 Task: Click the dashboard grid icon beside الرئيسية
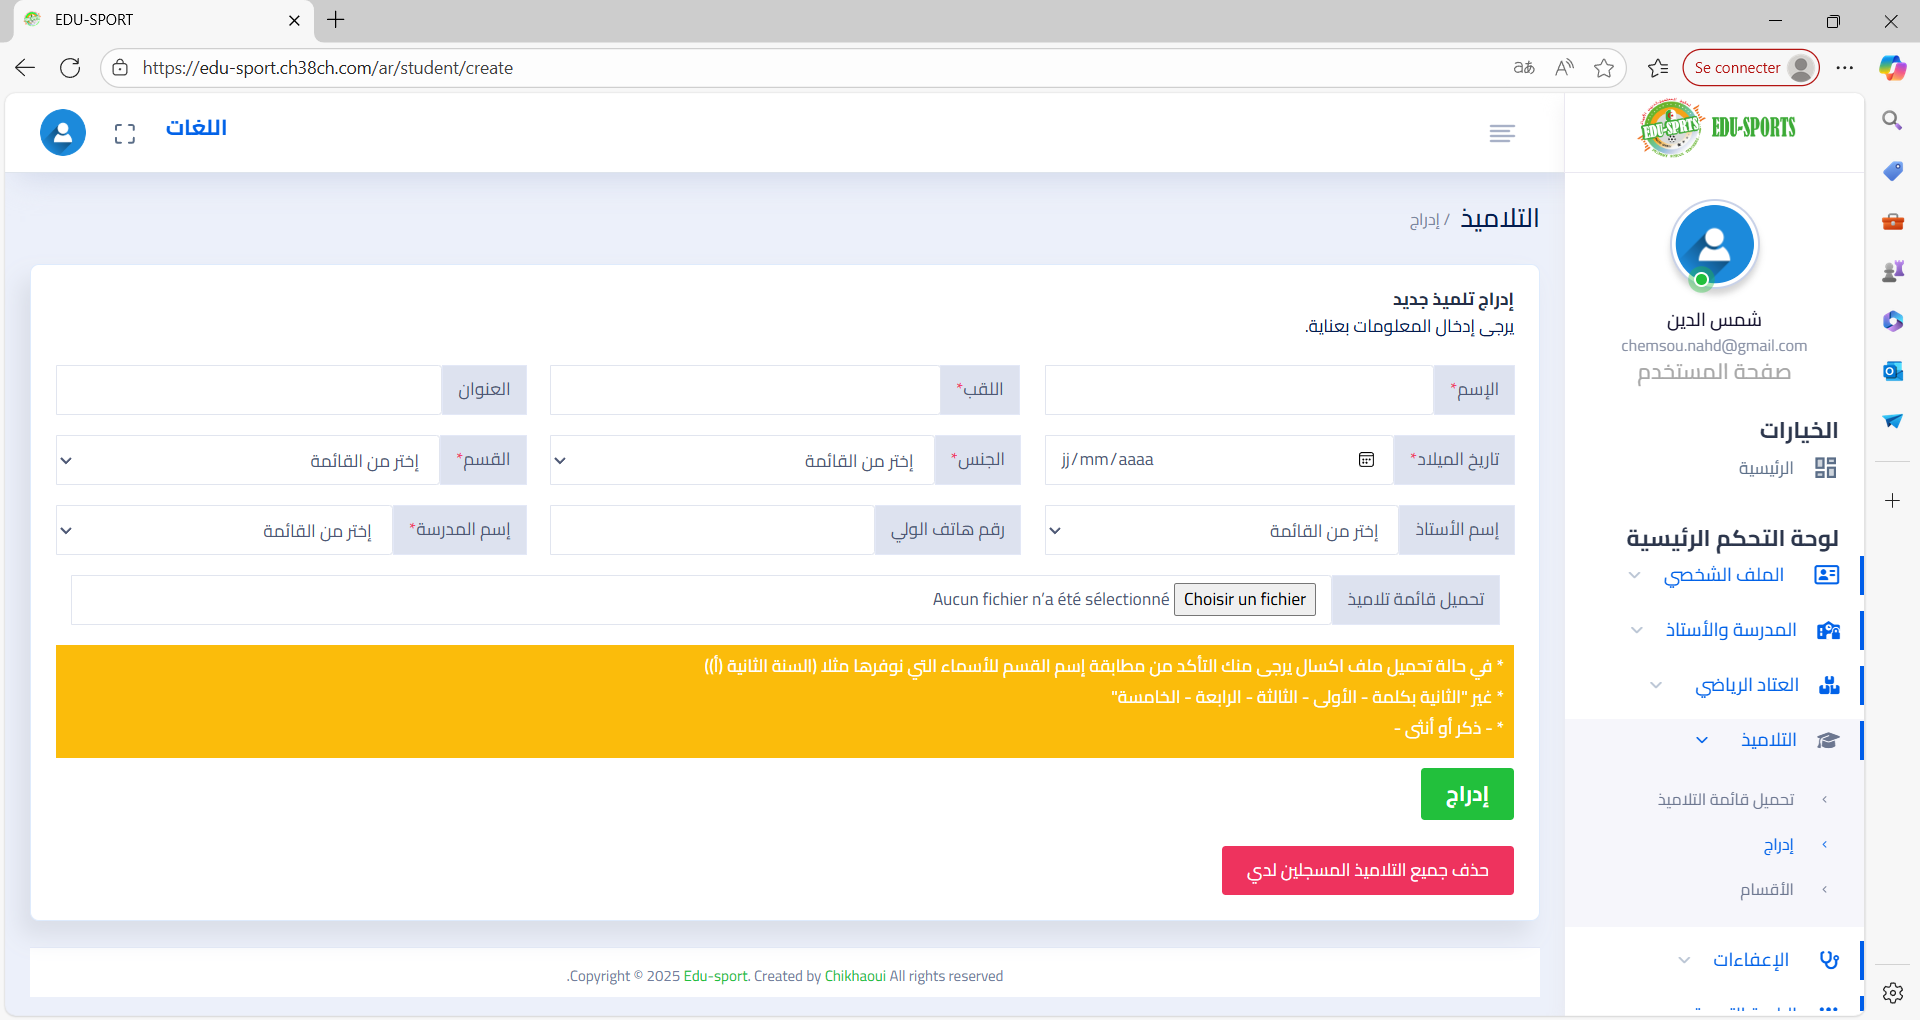[1825, 468]
